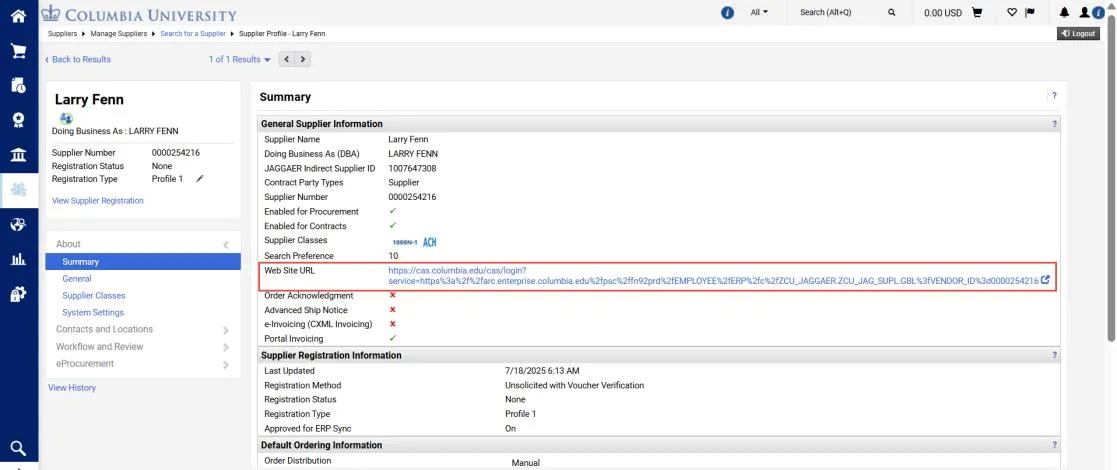Click Search for a Supplier breadcrumb
Image resolution: width=1117 pixels, height=470 pixels.
point(193,33)
